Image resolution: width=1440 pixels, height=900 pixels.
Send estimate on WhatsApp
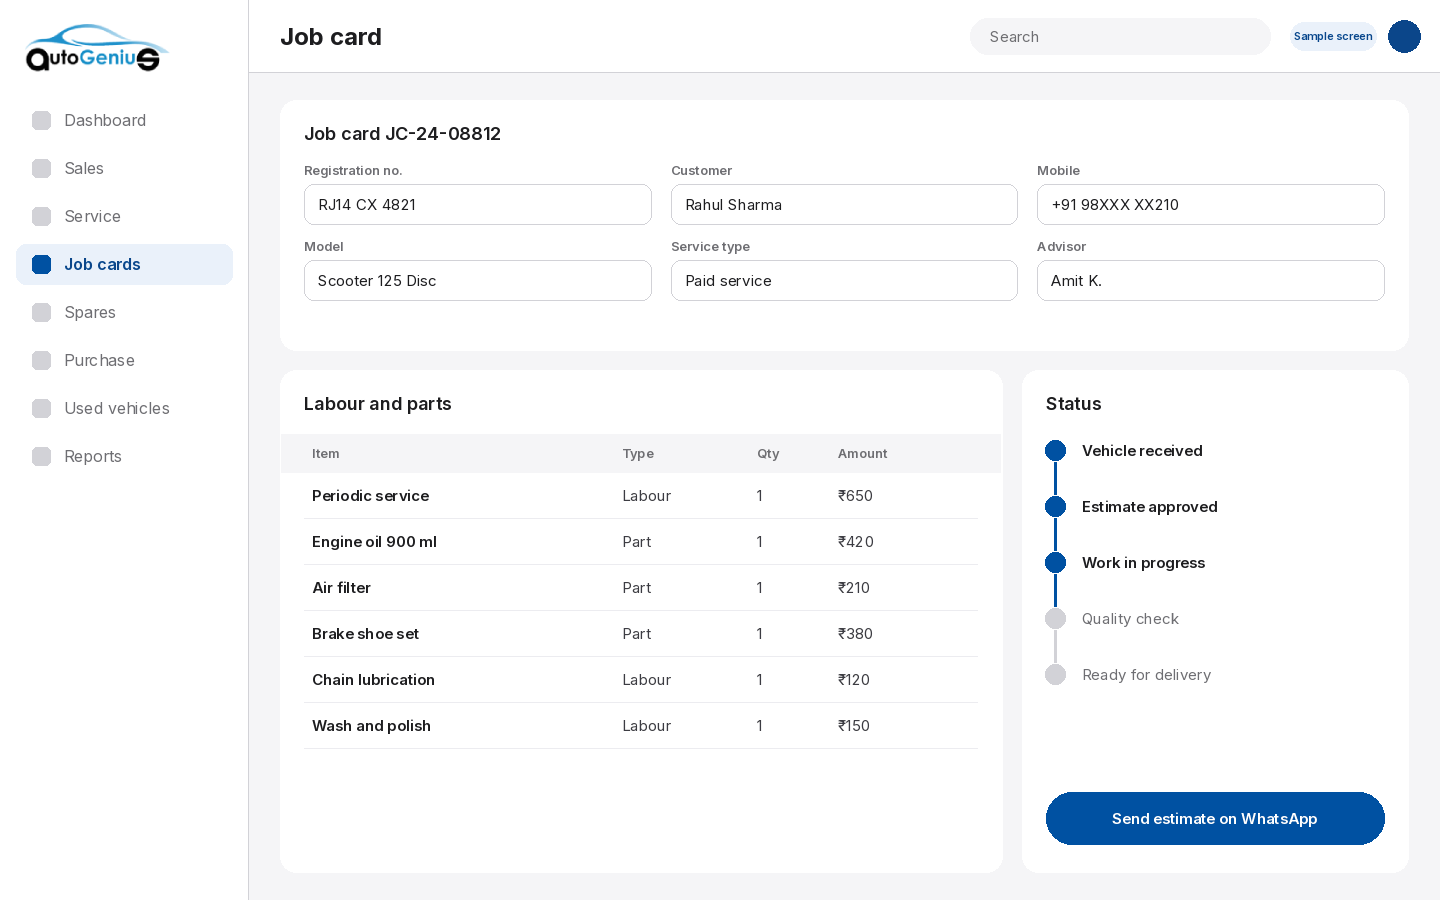(x=1215, y=818)
